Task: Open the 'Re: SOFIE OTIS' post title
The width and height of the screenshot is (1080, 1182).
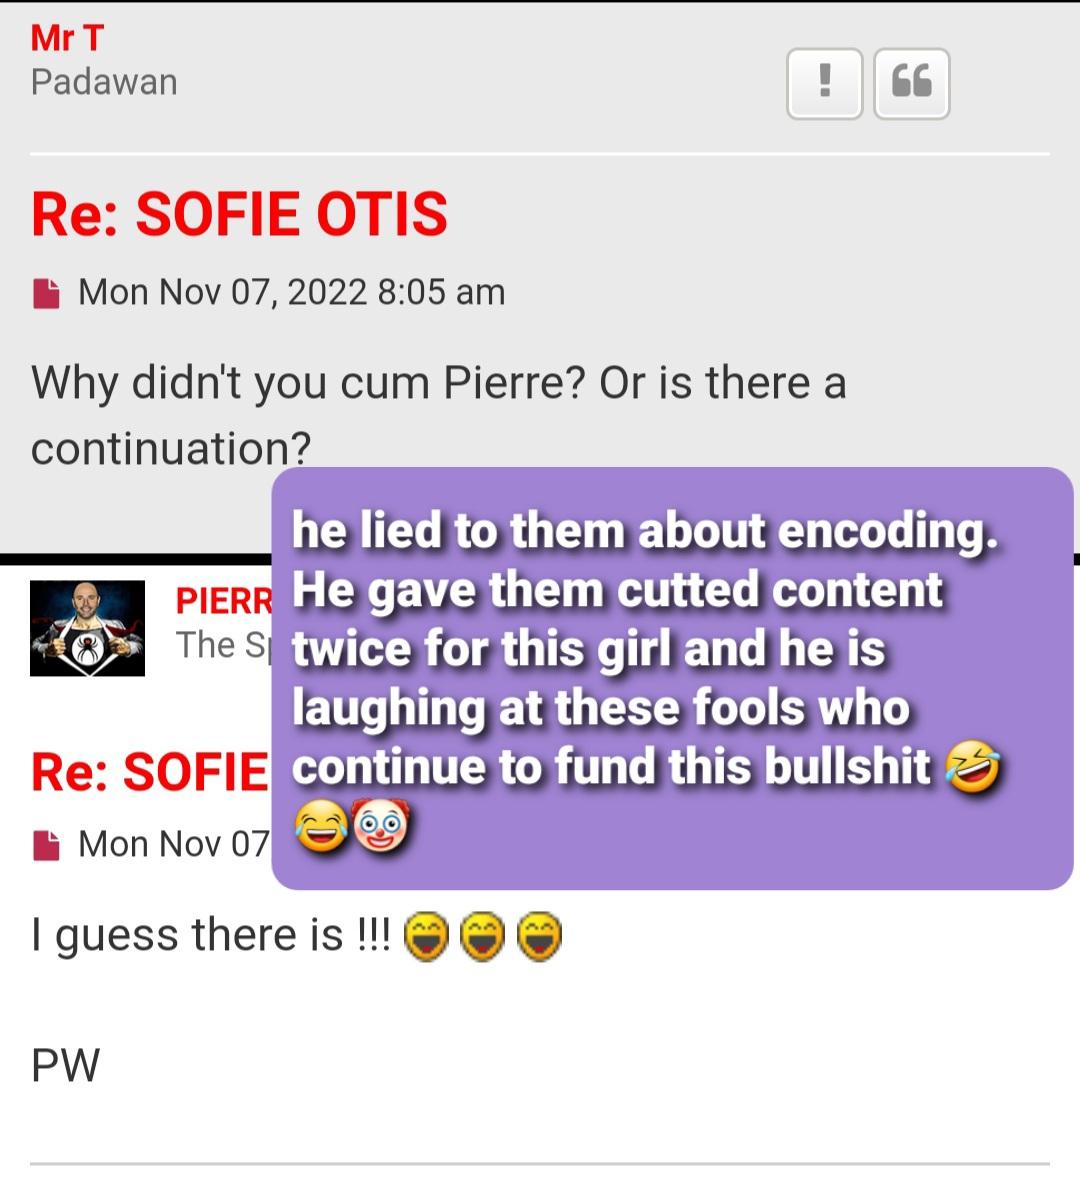Action: tap(239, 214)
